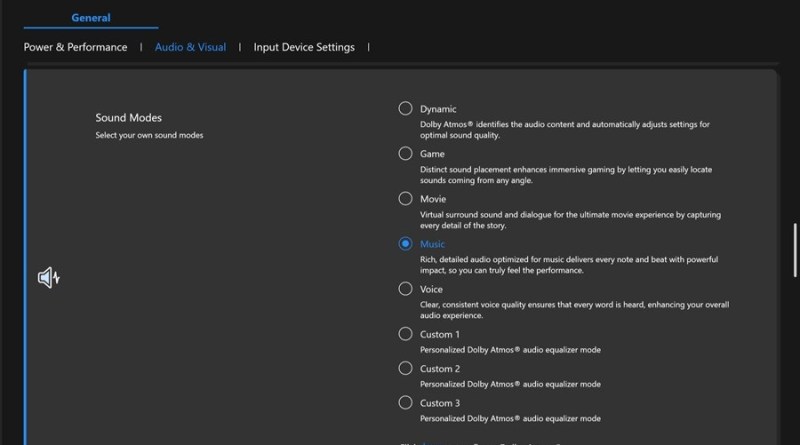Click the selected Music radio button
The width and height of the screenshot is (800, 445).
[x=405, y=244]
